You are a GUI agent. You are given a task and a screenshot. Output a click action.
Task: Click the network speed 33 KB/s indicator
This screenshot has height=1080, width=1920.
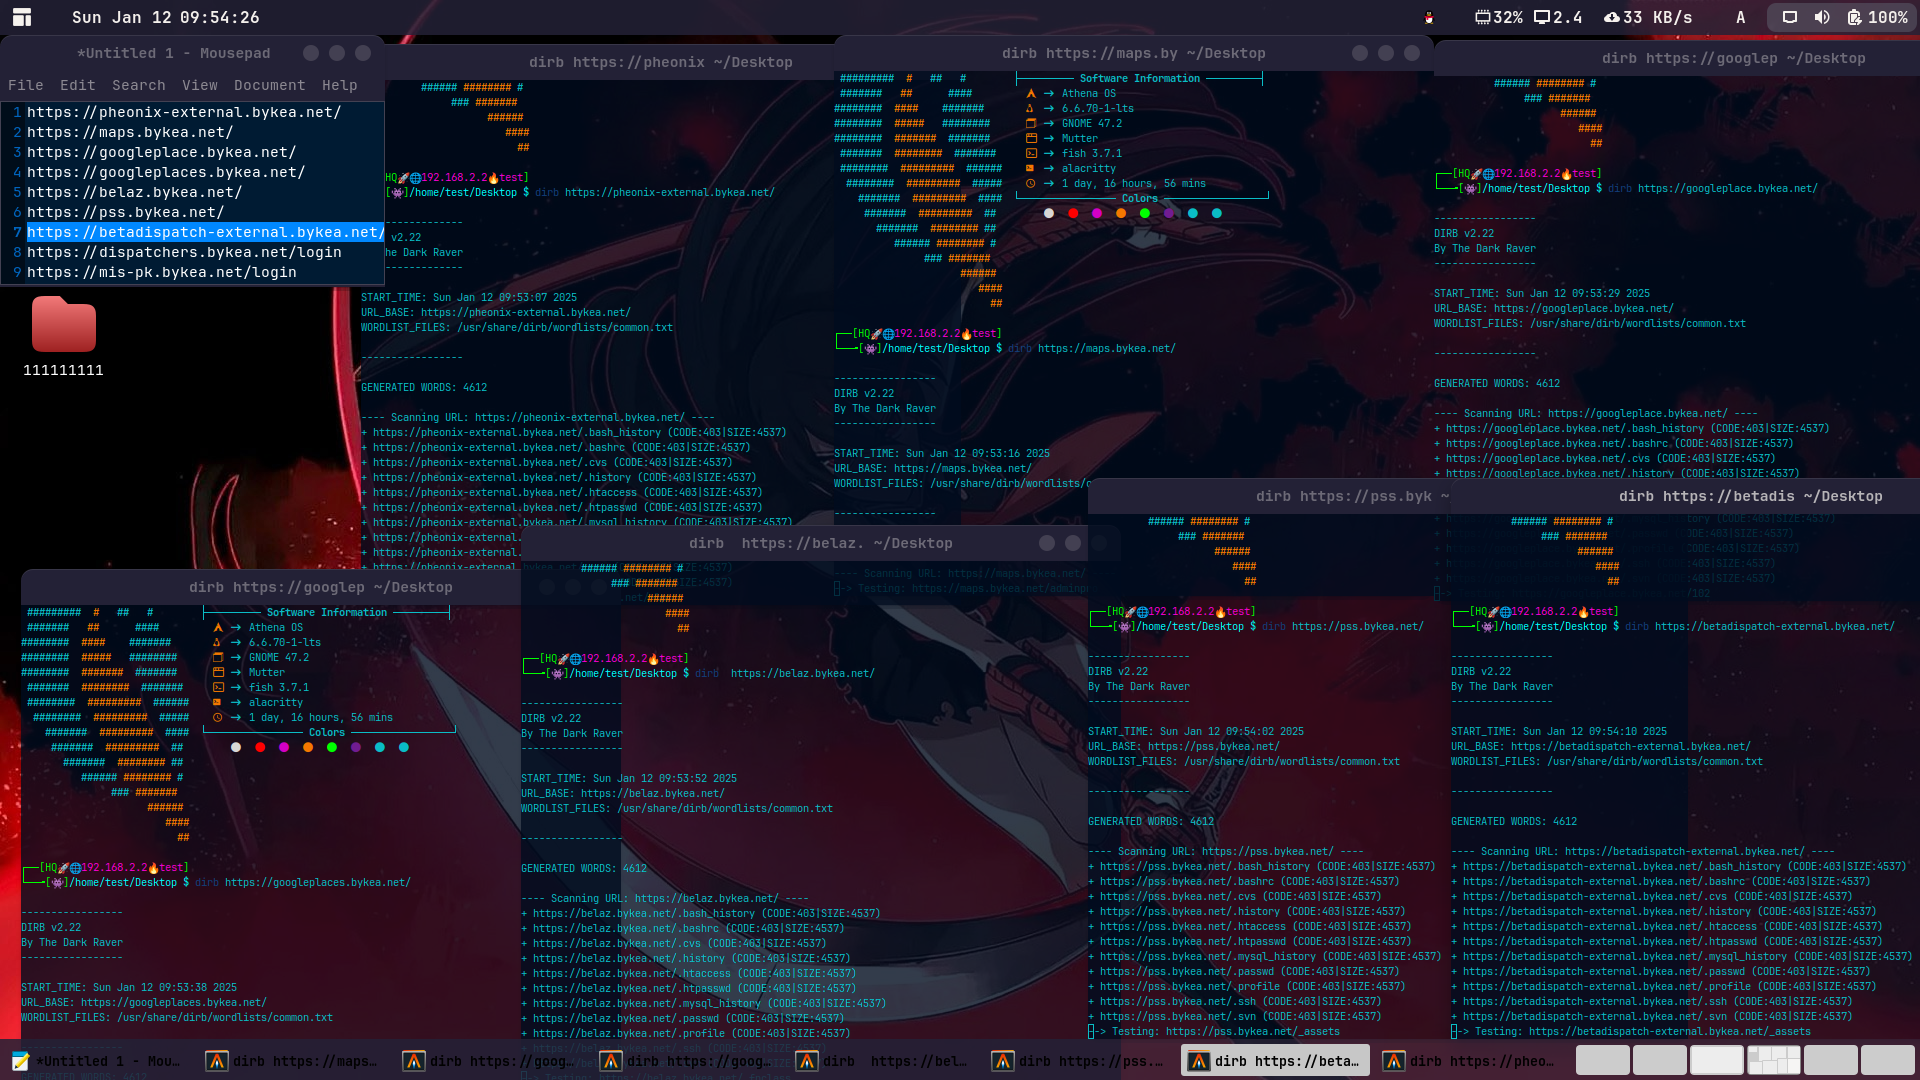pyautogui.click(x=1647, y=17)
